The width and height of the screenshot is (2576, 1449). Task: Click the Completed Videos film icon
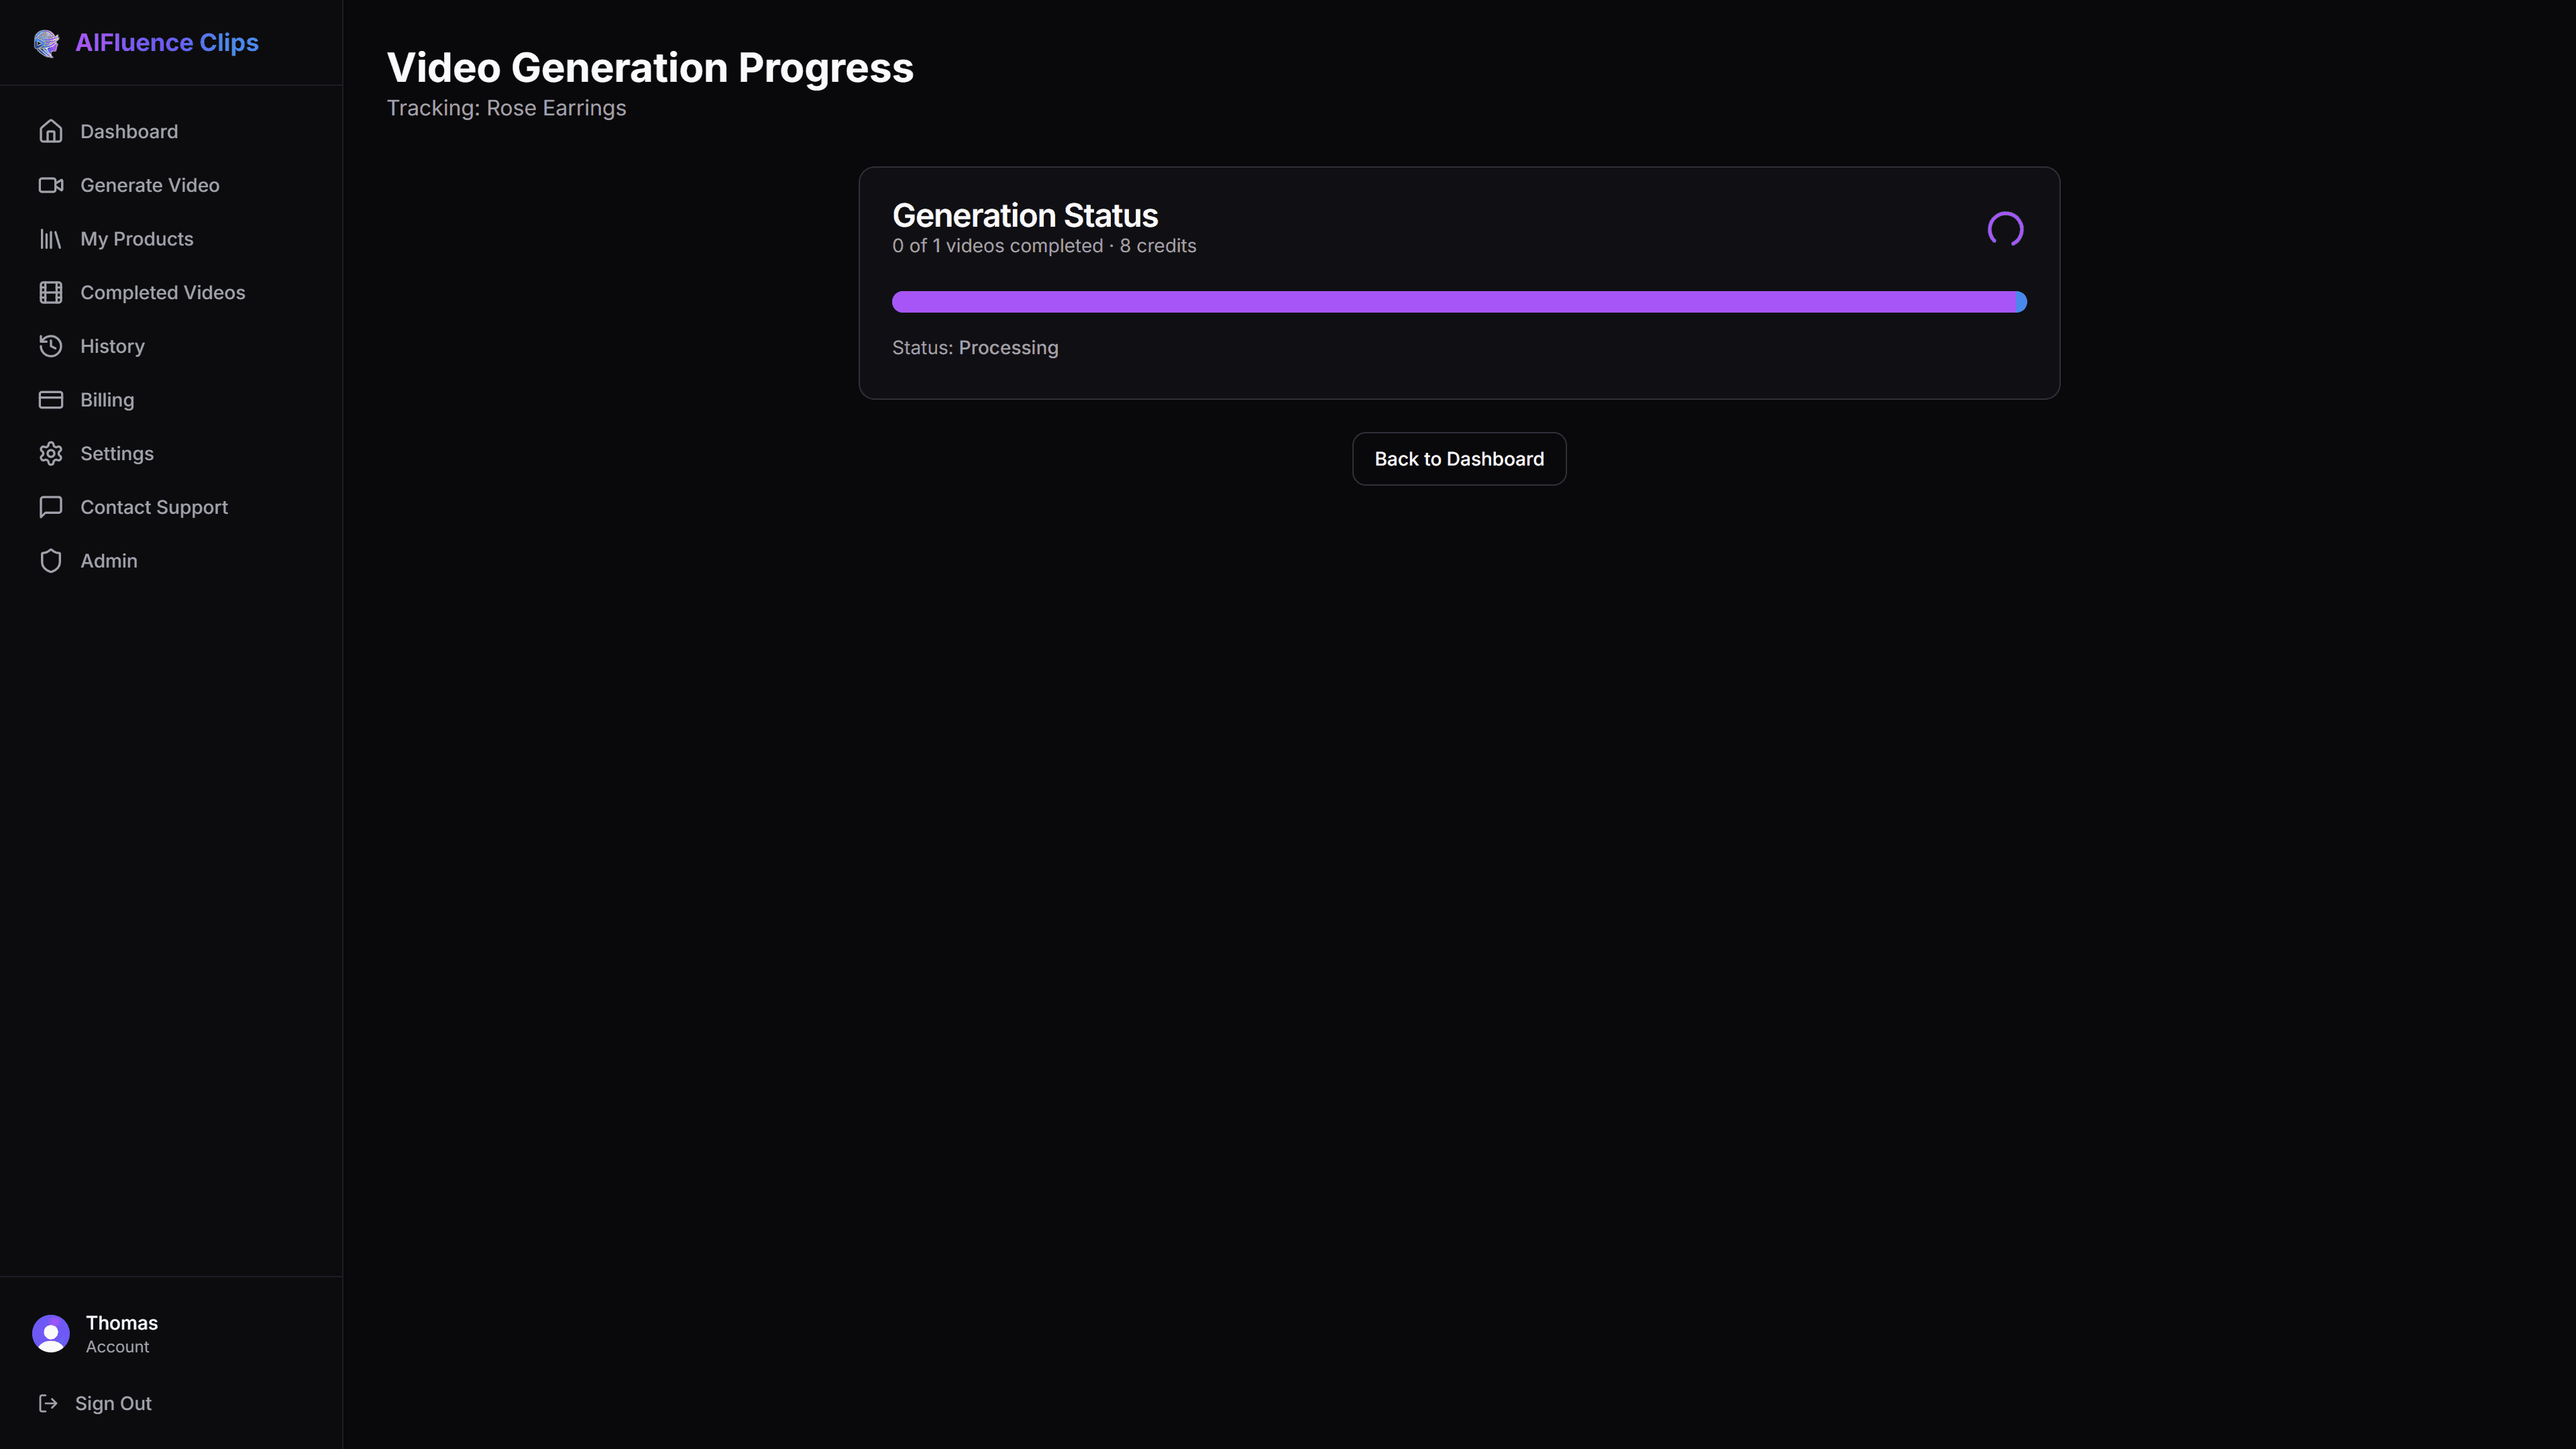point(51,293)
